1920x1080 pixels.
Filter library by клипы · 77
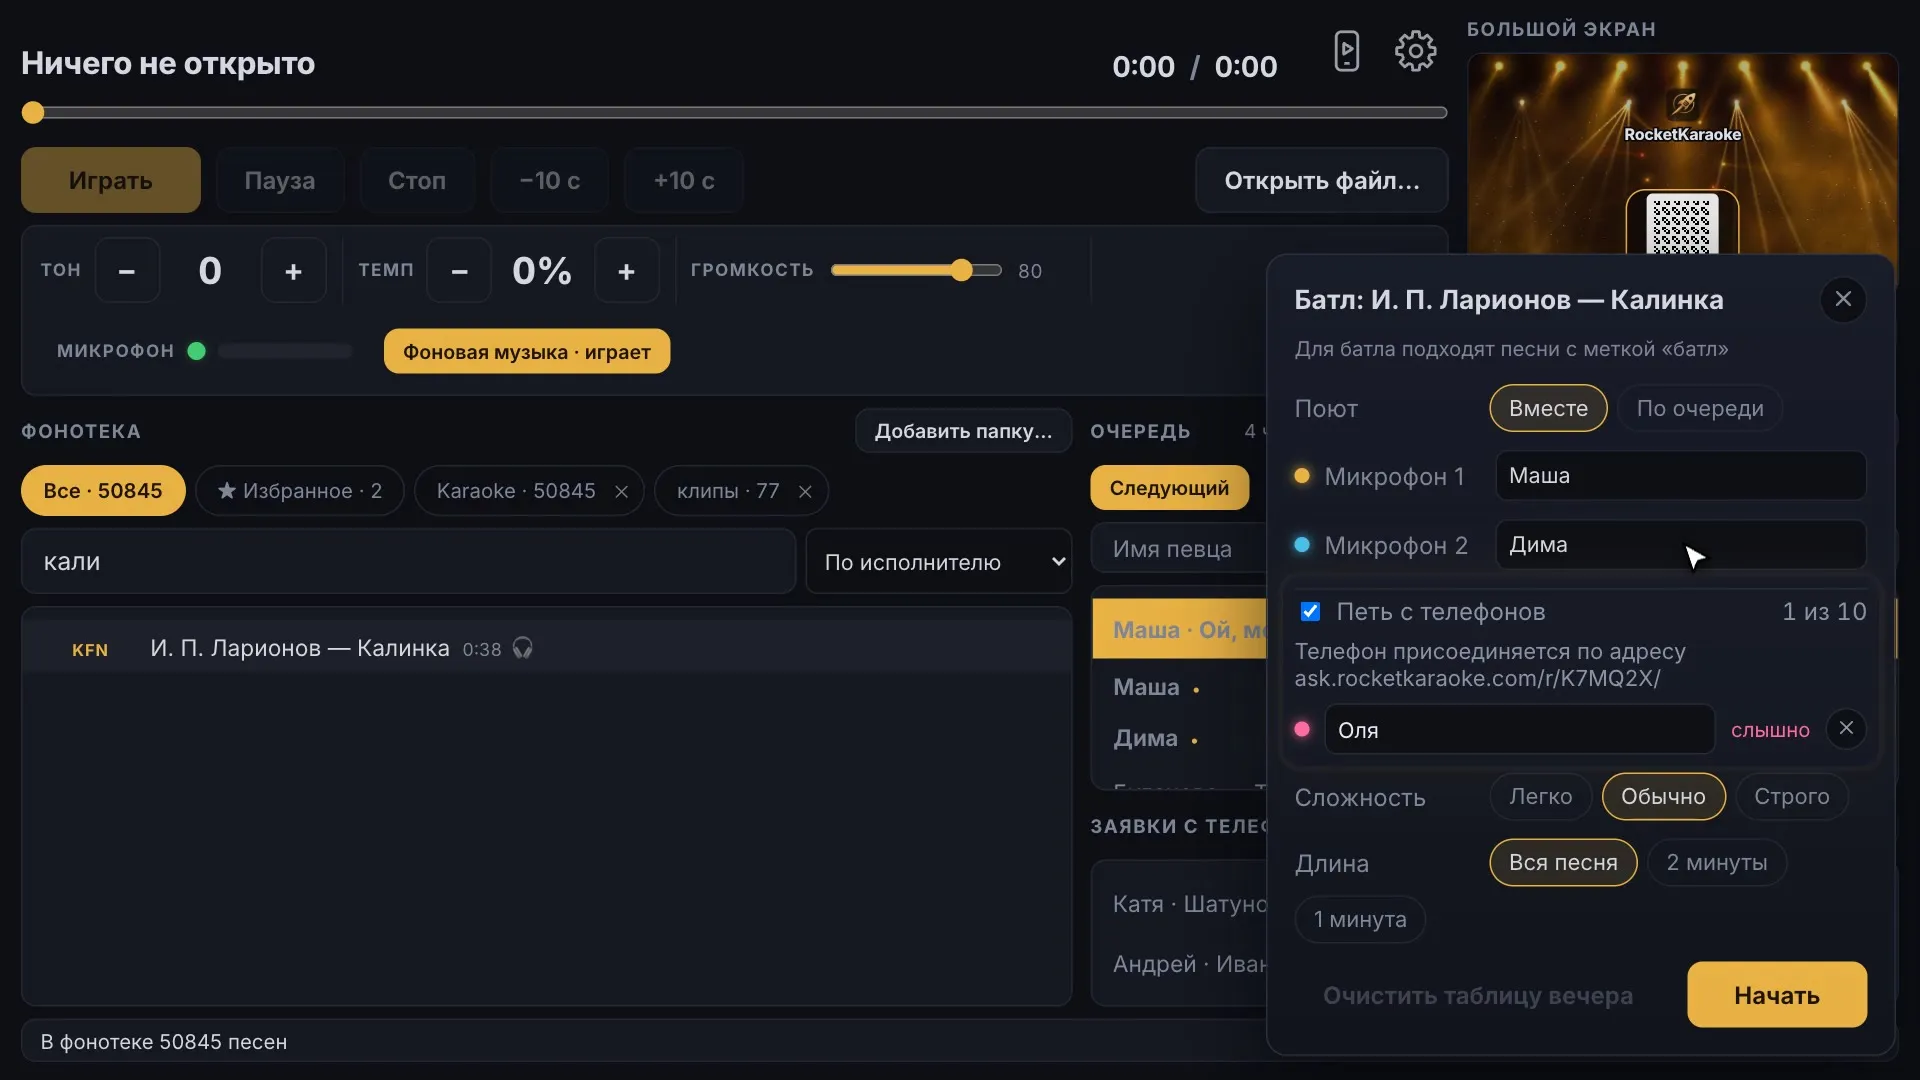[x=727, y=491]
